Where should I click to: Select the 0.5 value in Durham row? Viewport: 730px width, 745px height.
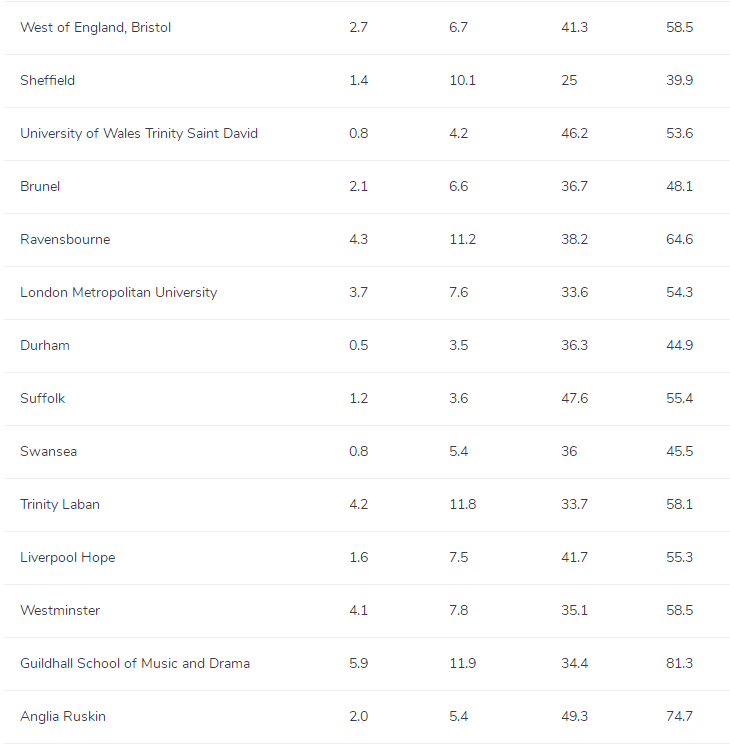(x=358, y=345)
